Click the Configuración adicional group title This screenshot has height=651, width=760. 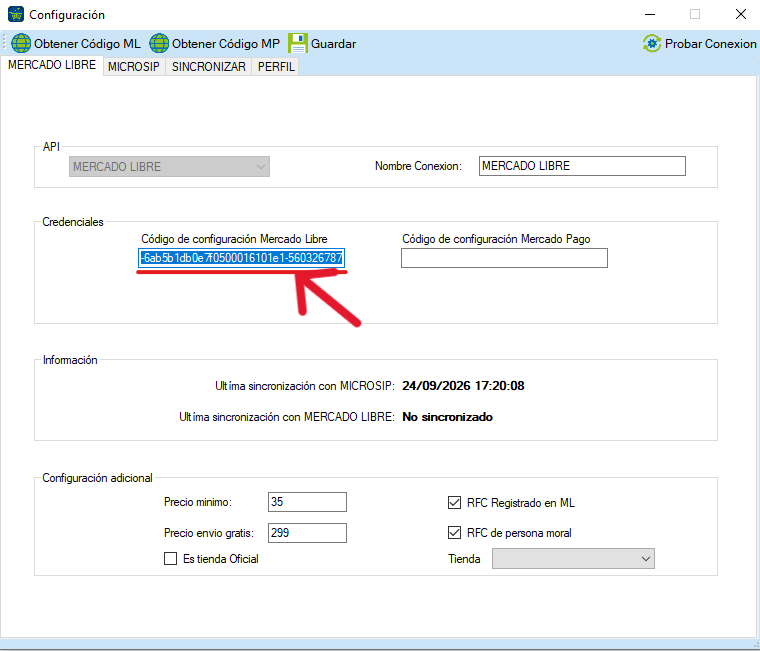[x=97, y=478]
